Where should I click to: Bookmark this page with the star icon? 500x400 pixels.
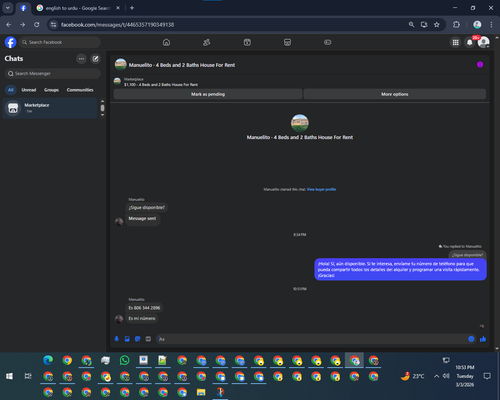(437, 25)
